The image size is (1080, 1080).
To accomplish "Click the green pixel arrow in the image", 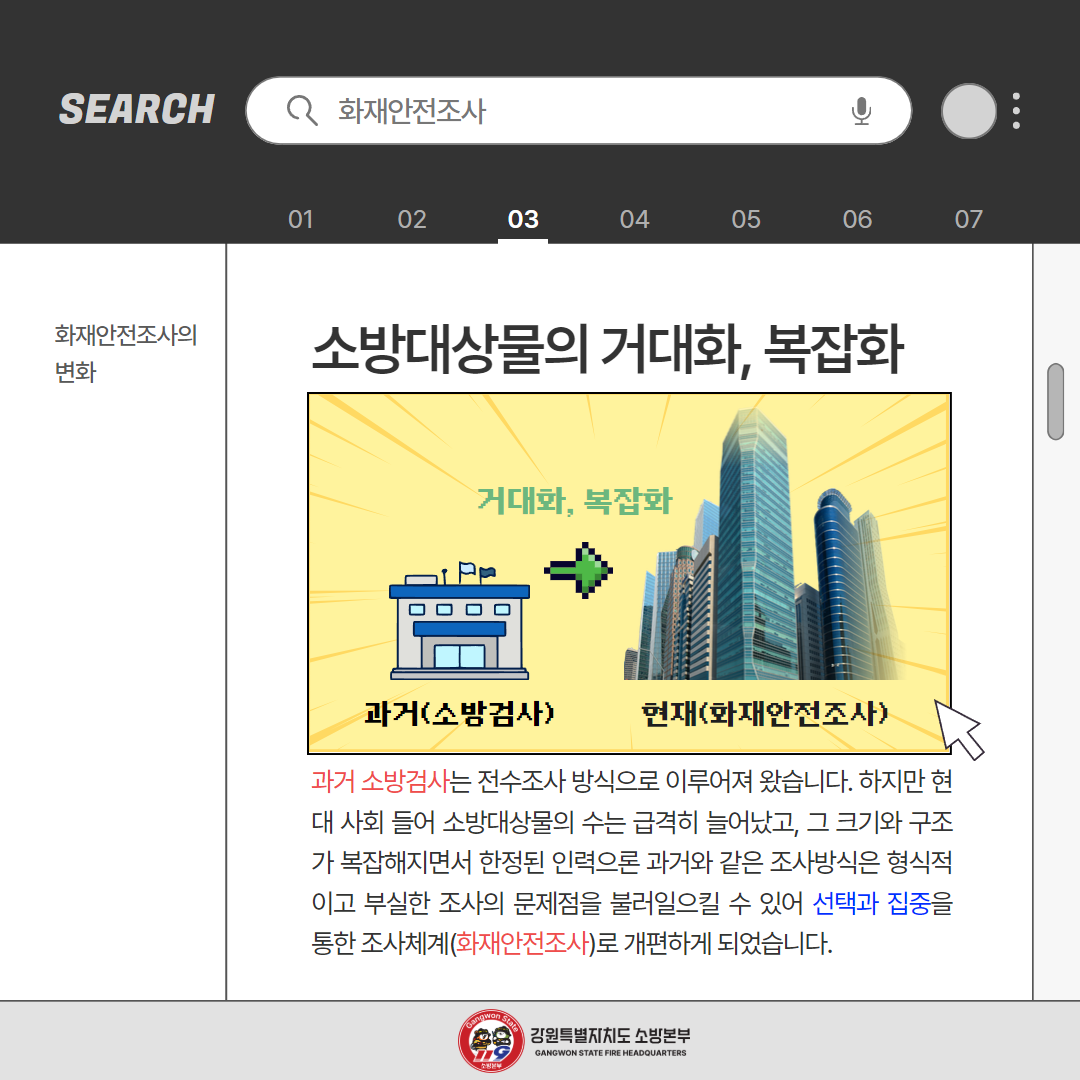I will point(579,571).
